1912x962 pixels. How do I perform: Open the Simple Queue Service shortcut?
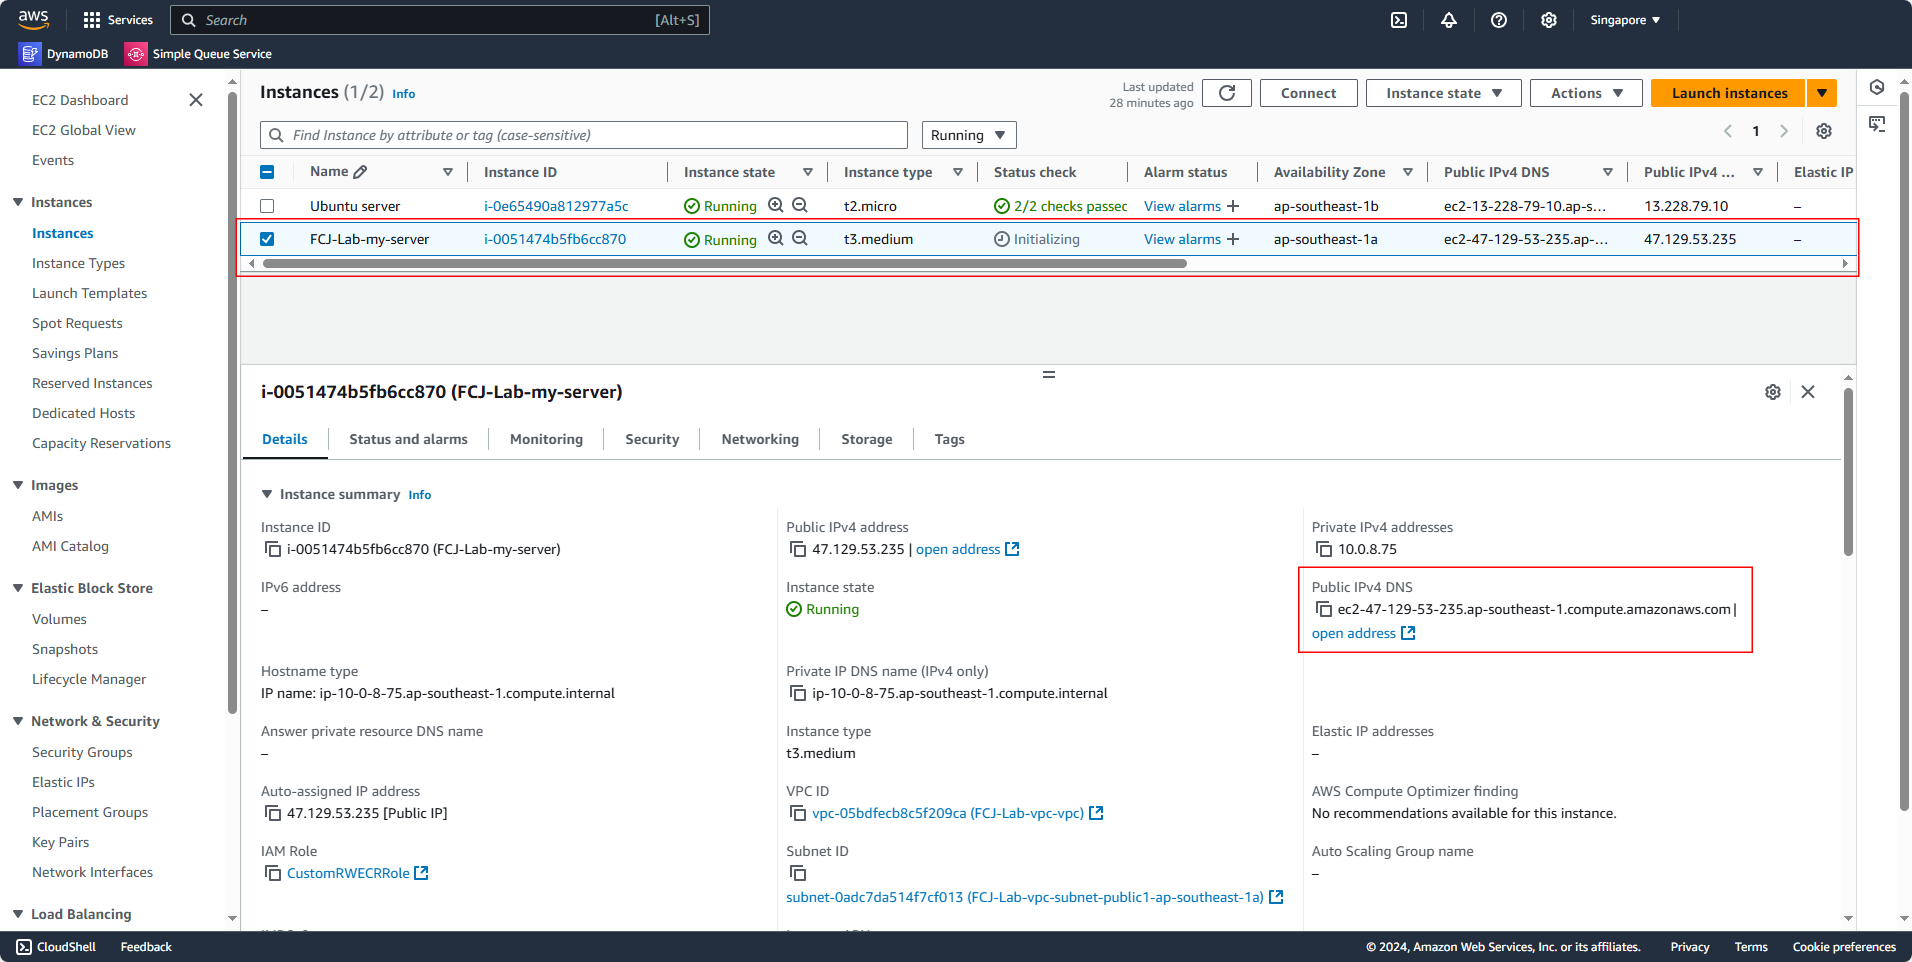[199, 54]
